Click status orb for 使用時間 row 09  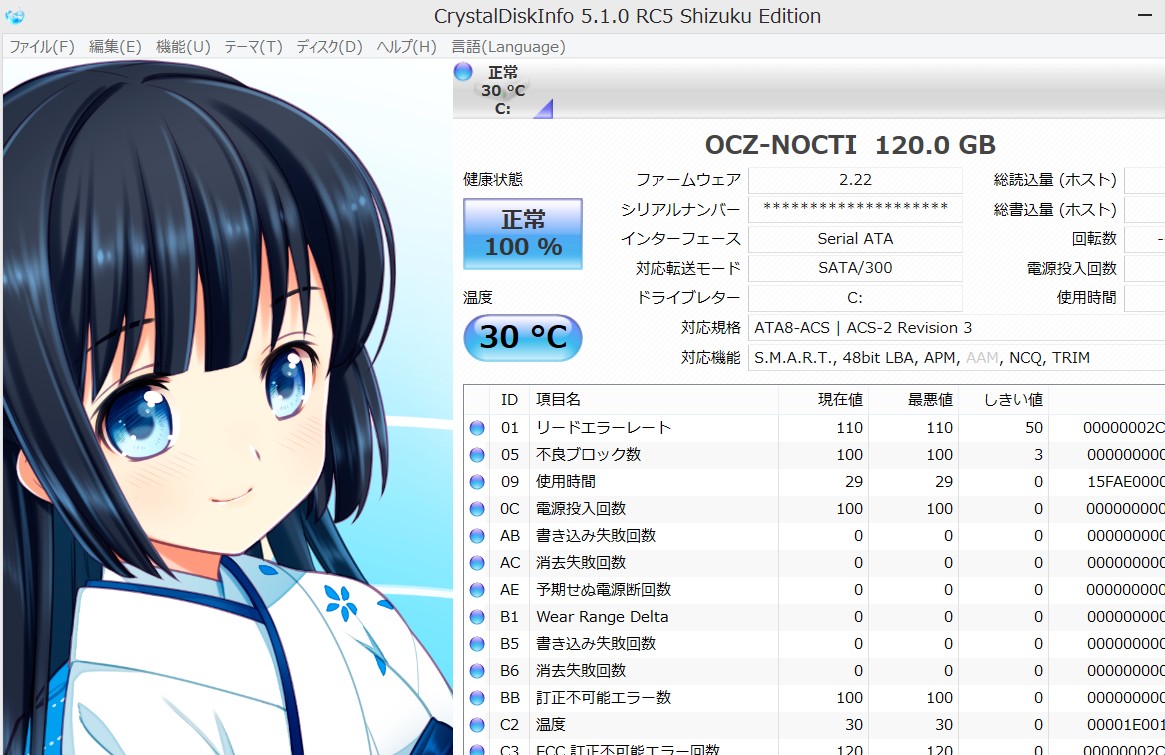(477, 482)
